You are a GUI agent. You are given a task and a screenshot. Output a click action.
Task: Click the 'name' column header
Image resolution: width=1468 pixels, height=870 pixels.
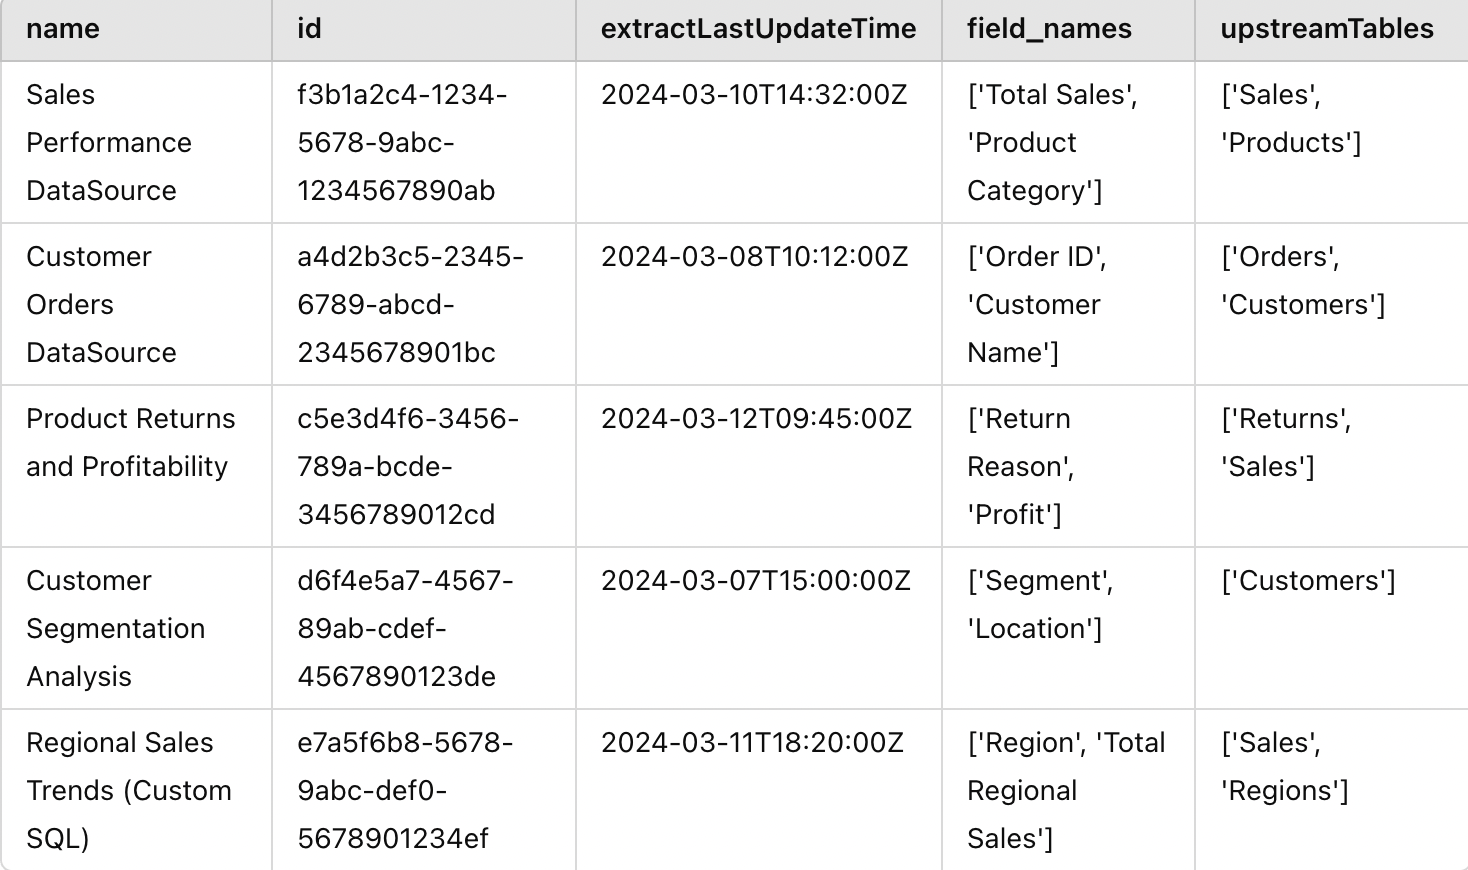pyautogui.click(x=63, y=29)
